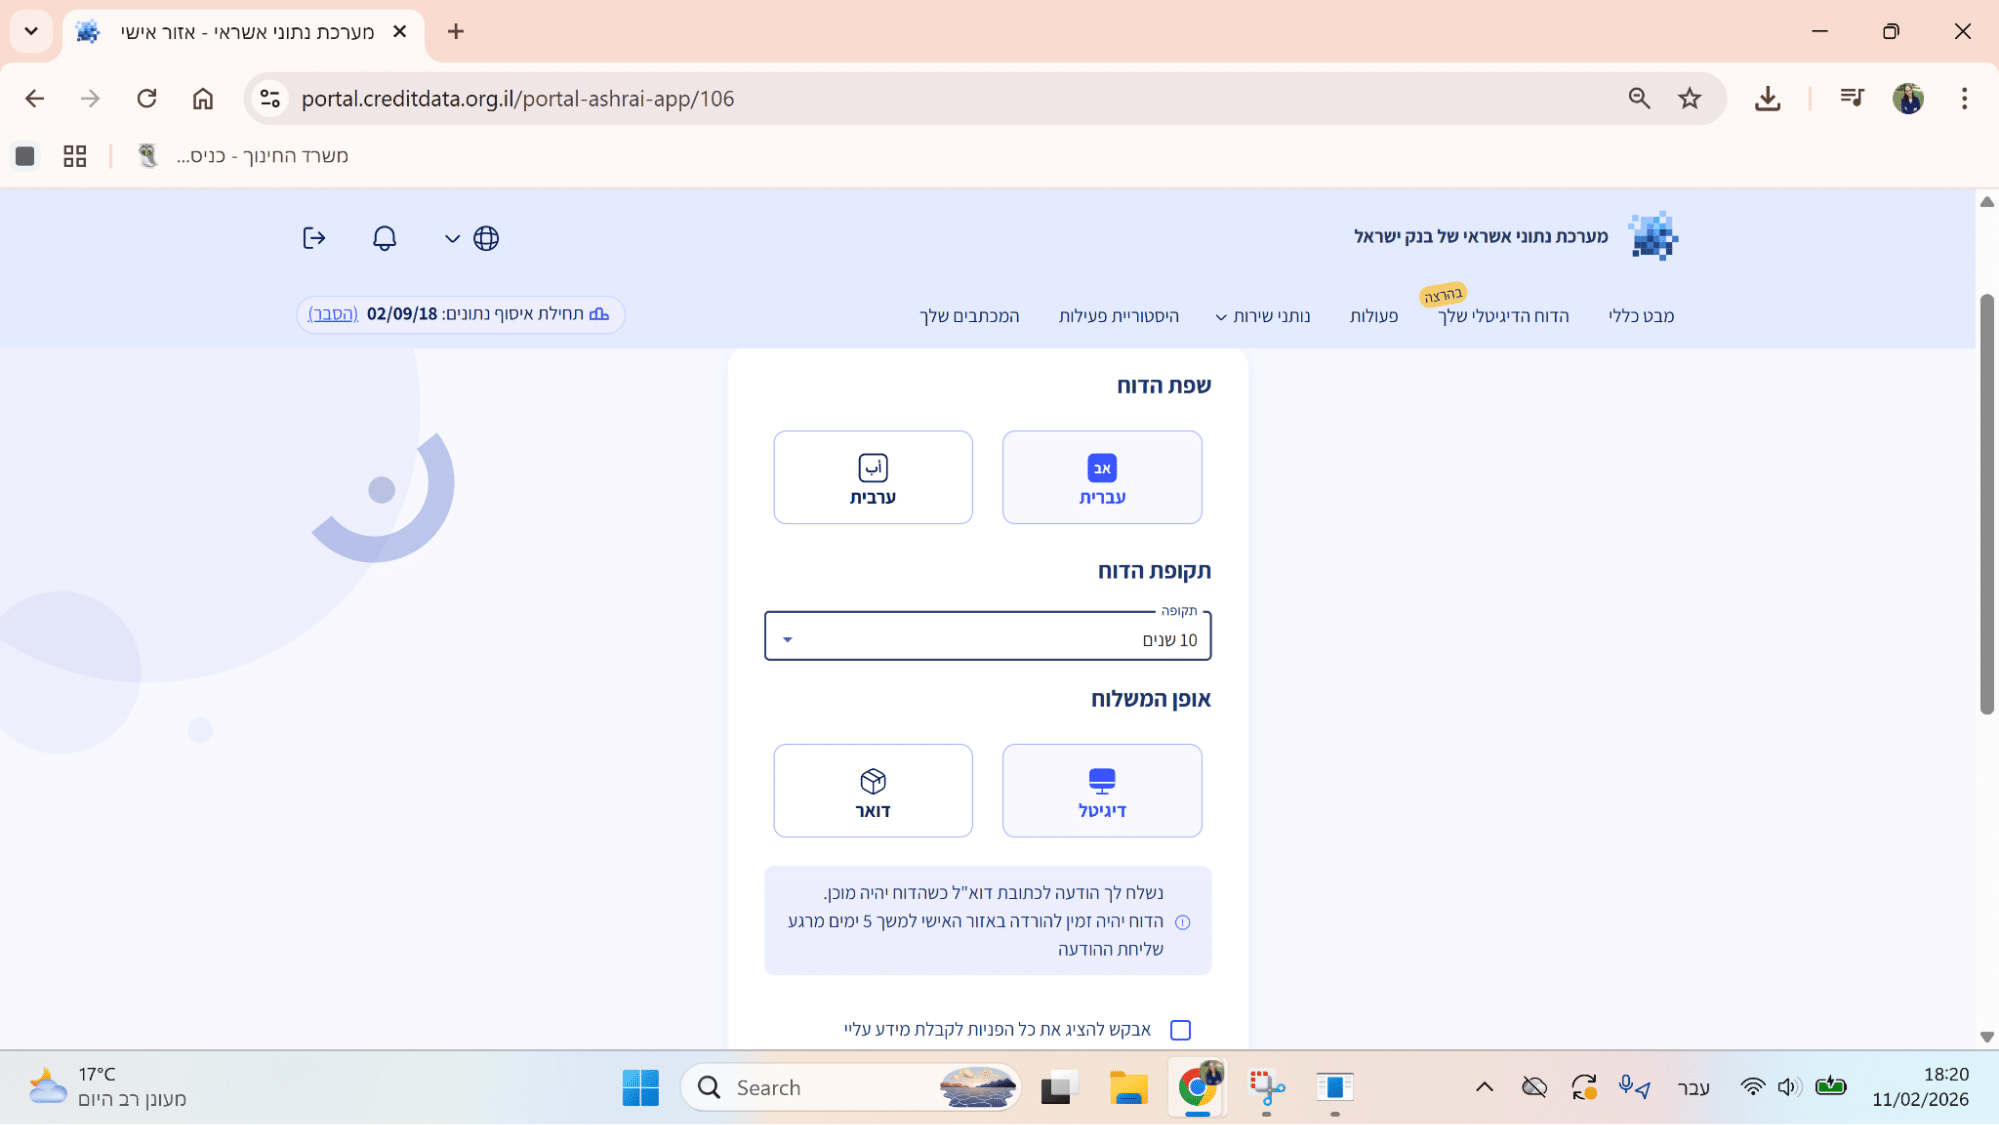The width and height of the screenshot is (1999, 1125).
Task: Open המכתבים שלך menu item
Action: click(968, 316)
